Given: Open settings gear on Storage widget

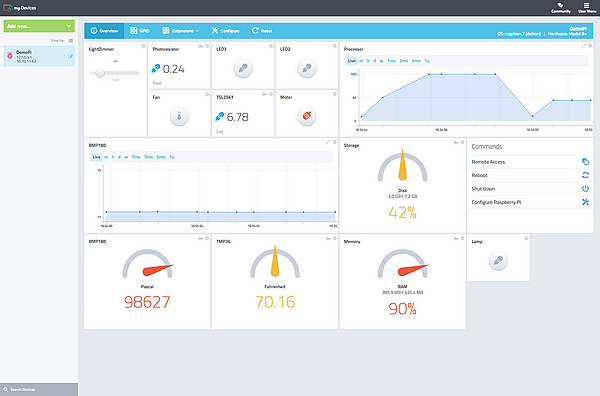Looking at the screenshot, I should click(462, 142).
